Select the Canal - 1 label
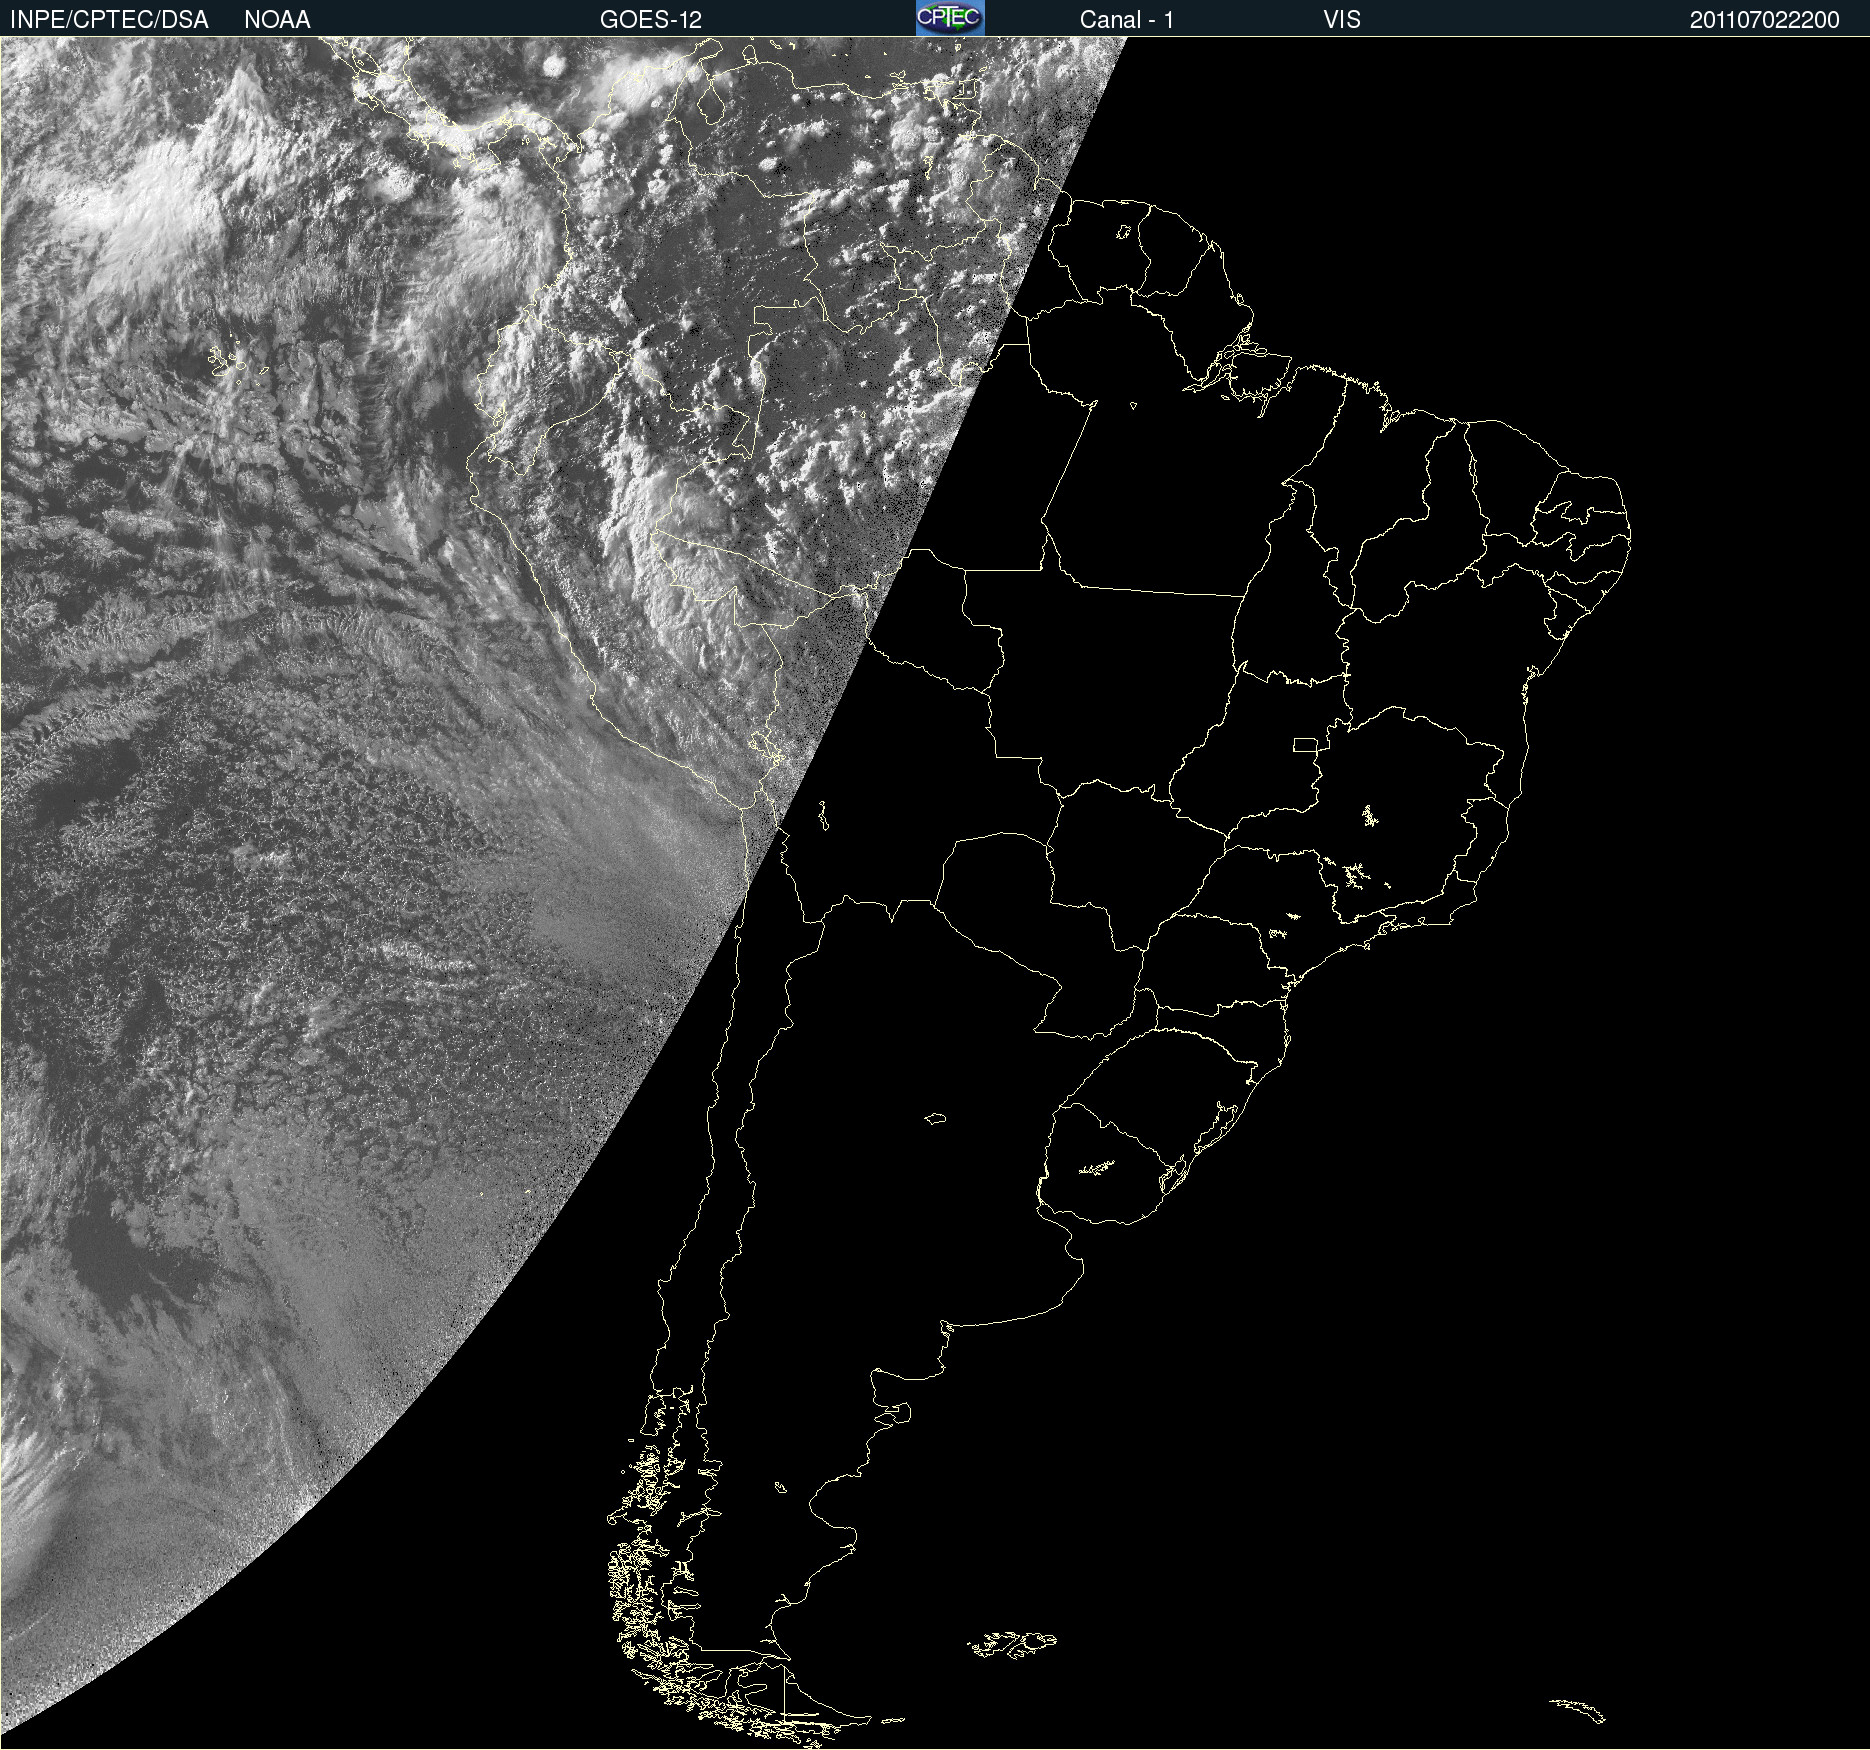 click(1127, 20)
